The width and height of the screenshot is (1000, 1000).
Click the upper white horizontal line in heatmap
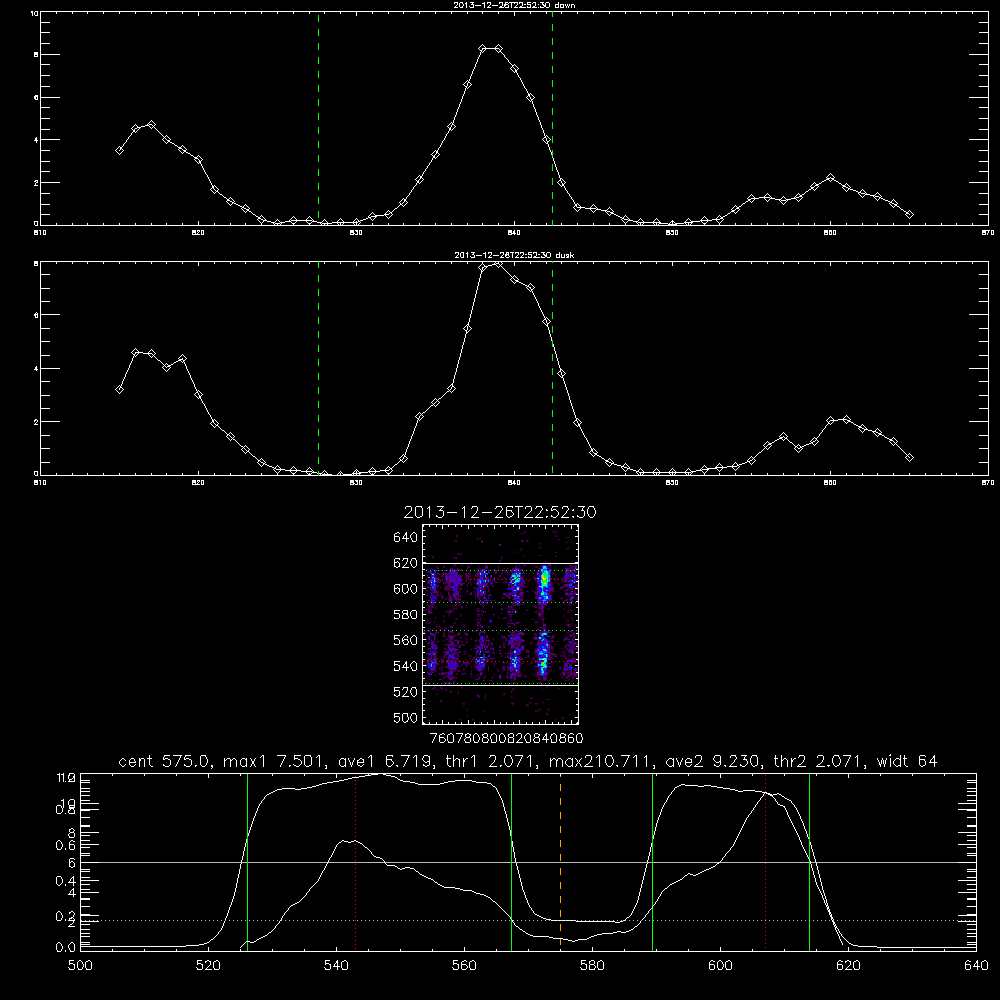501,563
